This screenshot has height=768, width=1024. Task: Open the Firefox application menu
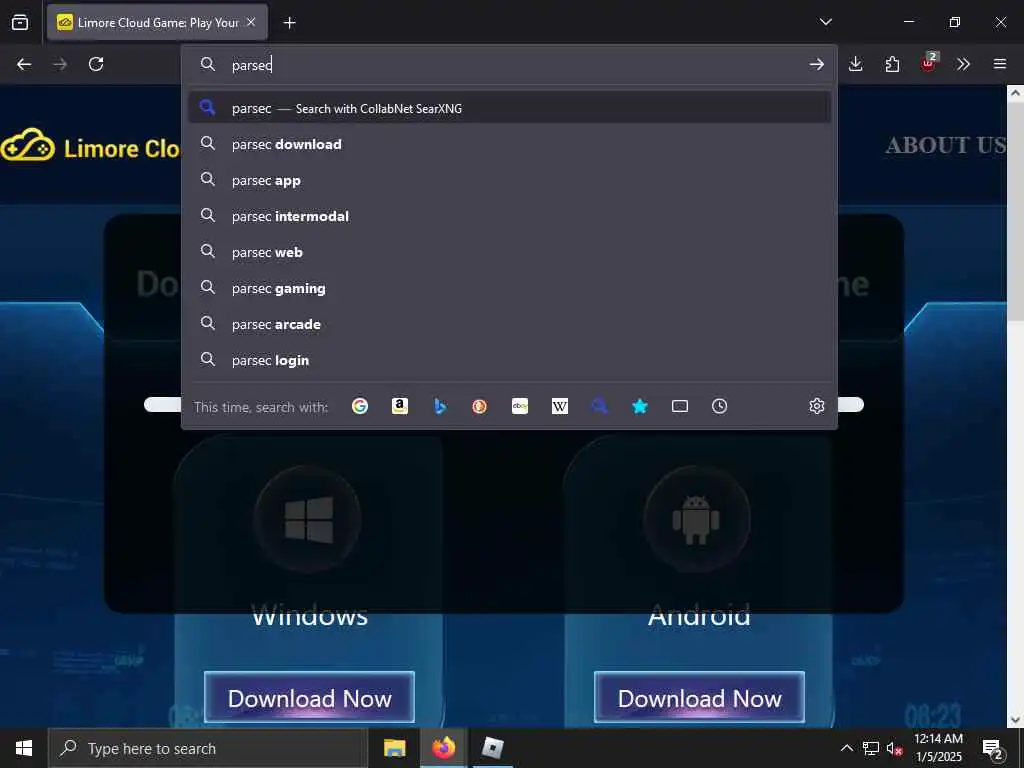click(1000, 64)
